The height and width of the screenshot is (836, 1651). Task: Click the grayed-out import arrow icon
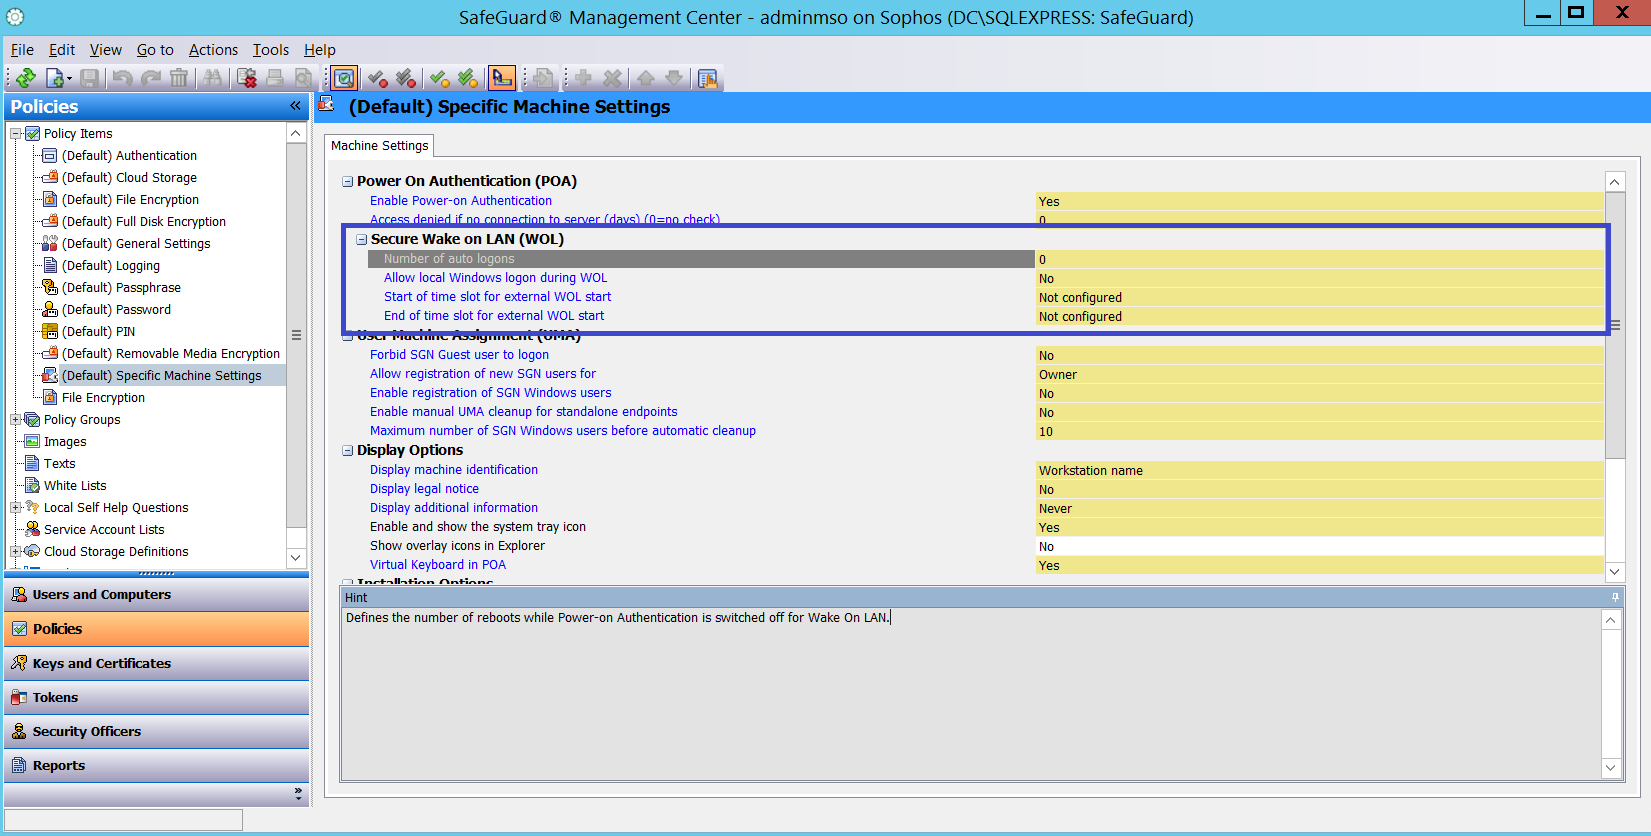click(x=542, y=78)
